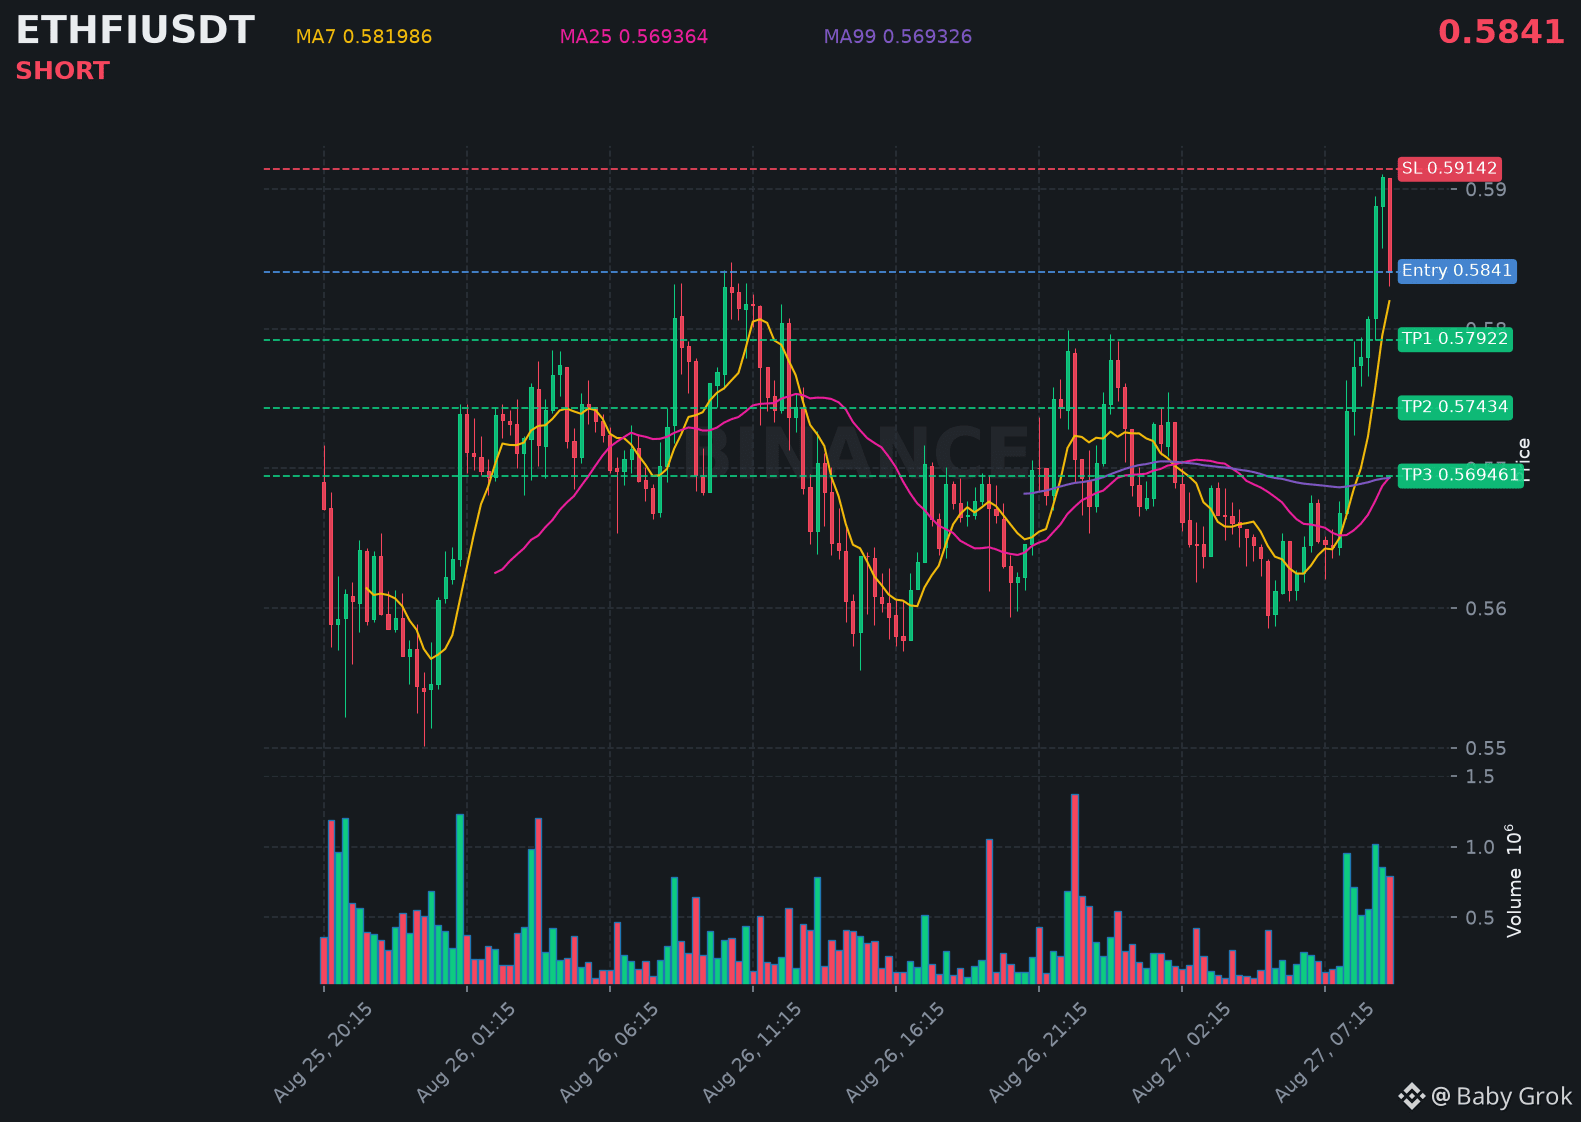Image resolution: width=1581 pixels, height=1122 pixels.
Task: Click the 0.55 price axis label
Action: point(1486,749)
